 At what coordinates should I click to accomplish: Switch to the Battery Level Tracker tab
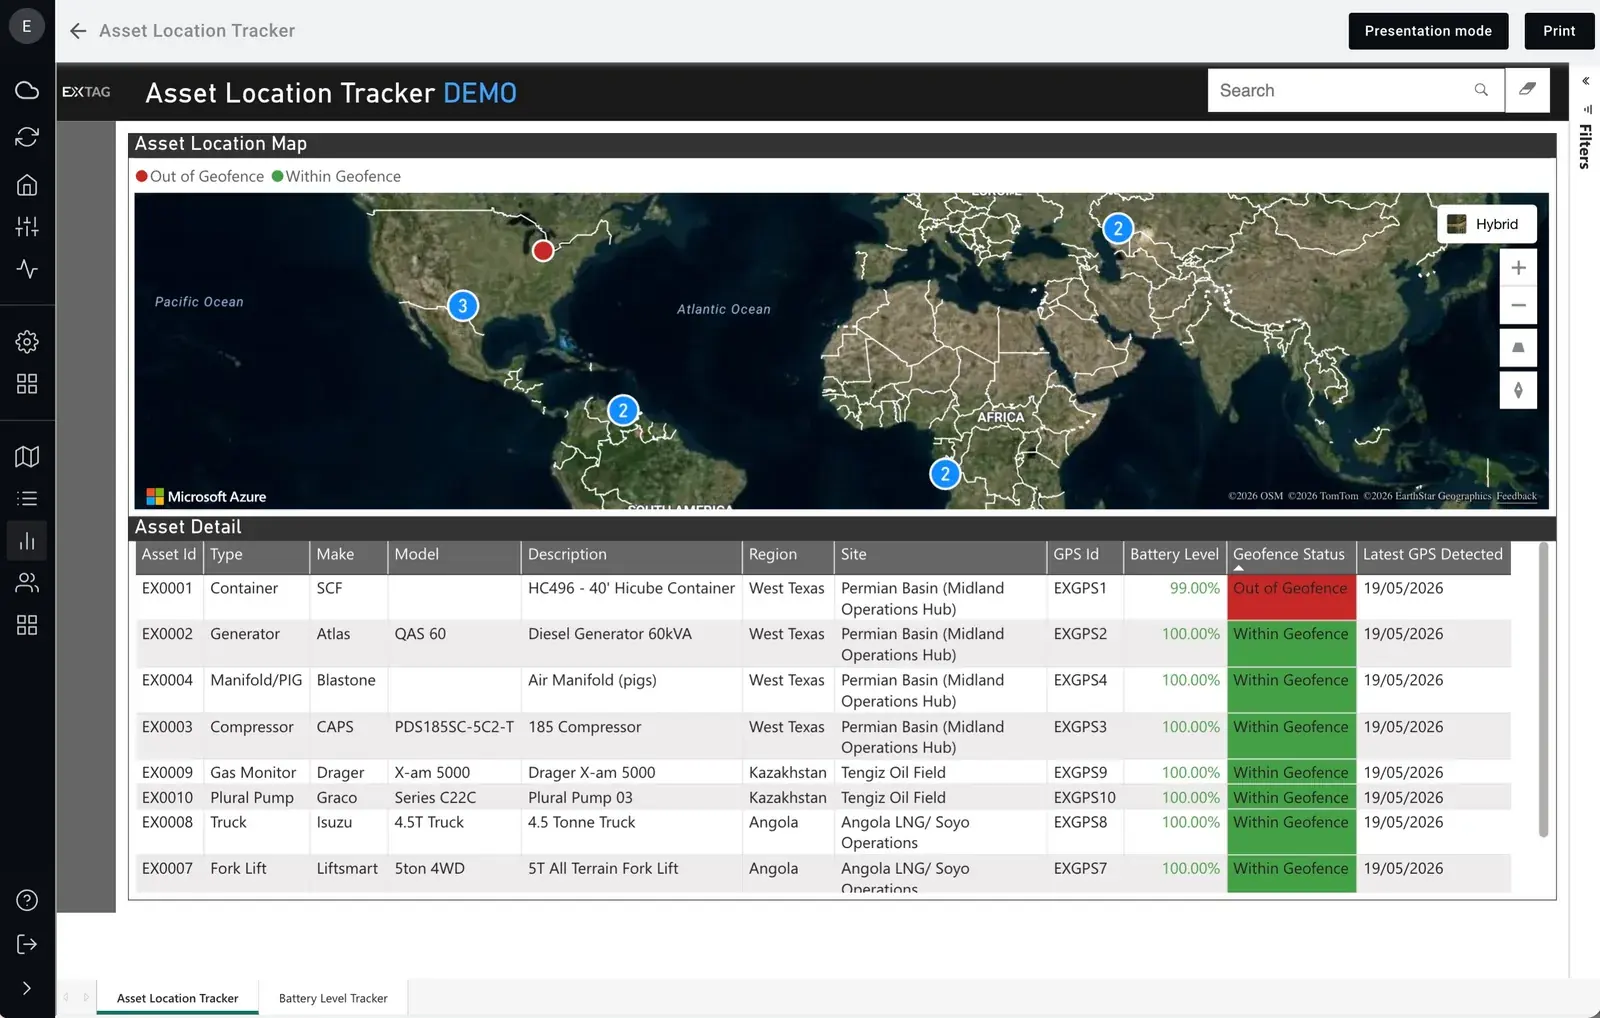333,998
